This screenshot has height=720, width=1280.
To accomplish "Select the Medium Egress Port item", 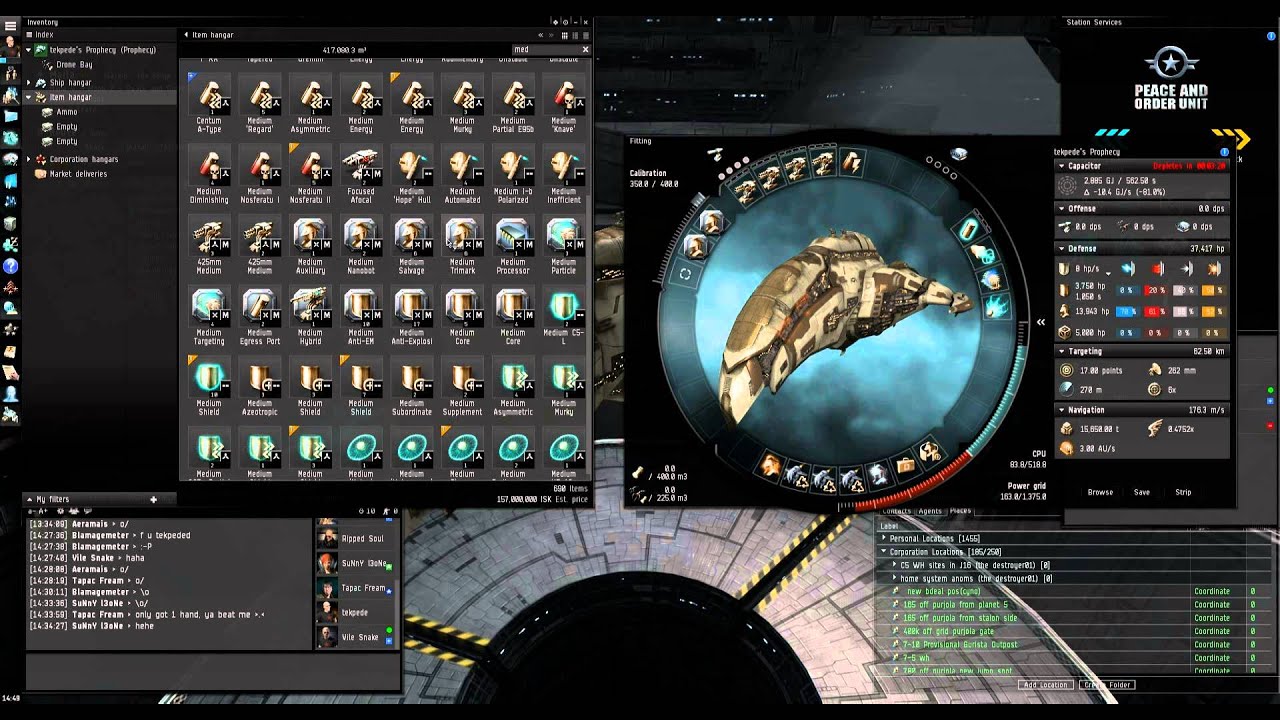I will 260,317.
